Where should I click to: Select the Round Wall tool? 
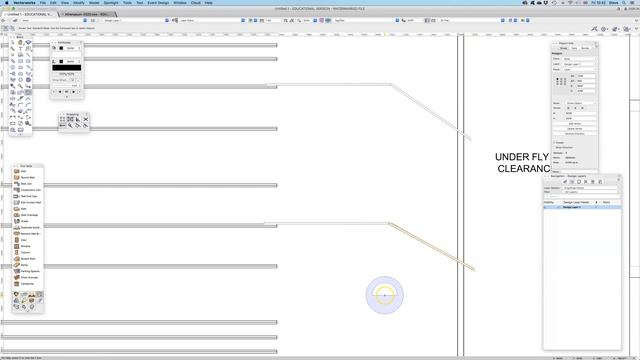27,178
